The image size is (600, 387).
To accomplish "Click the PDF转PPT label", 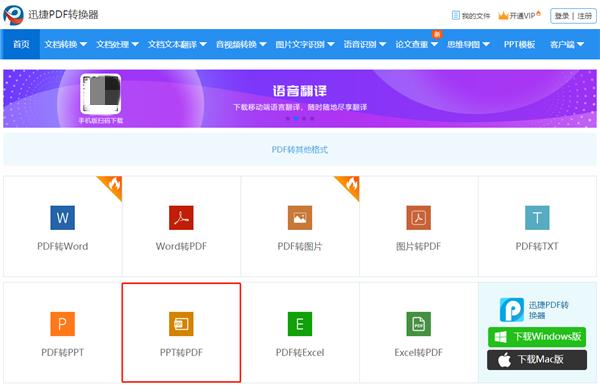I will tap(62, 352).
